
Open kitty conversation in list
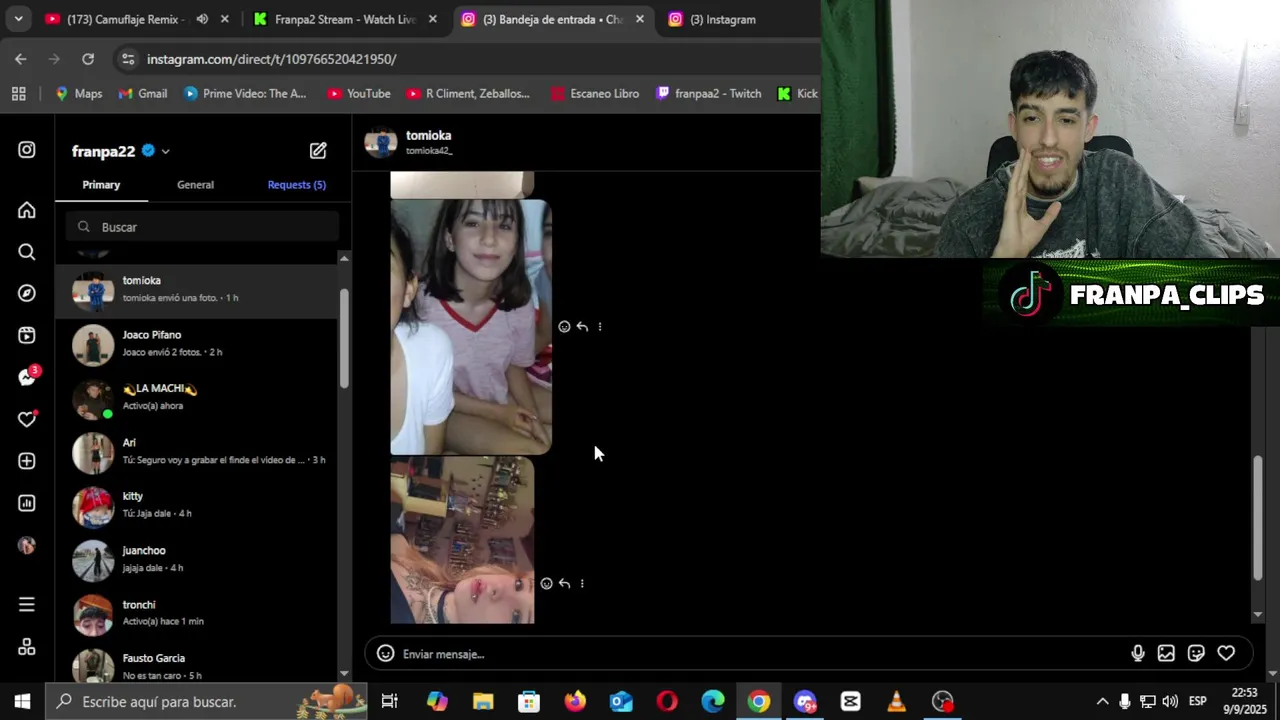(x=197, y=507)
